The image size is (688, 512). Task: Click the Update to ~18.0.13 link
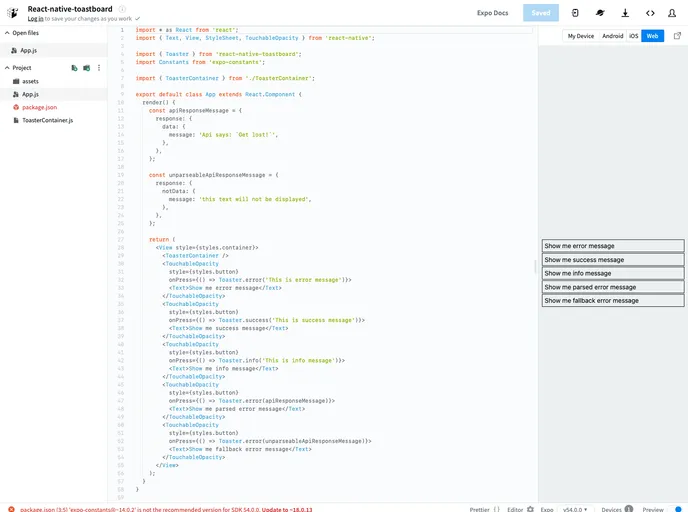[287, 509]
